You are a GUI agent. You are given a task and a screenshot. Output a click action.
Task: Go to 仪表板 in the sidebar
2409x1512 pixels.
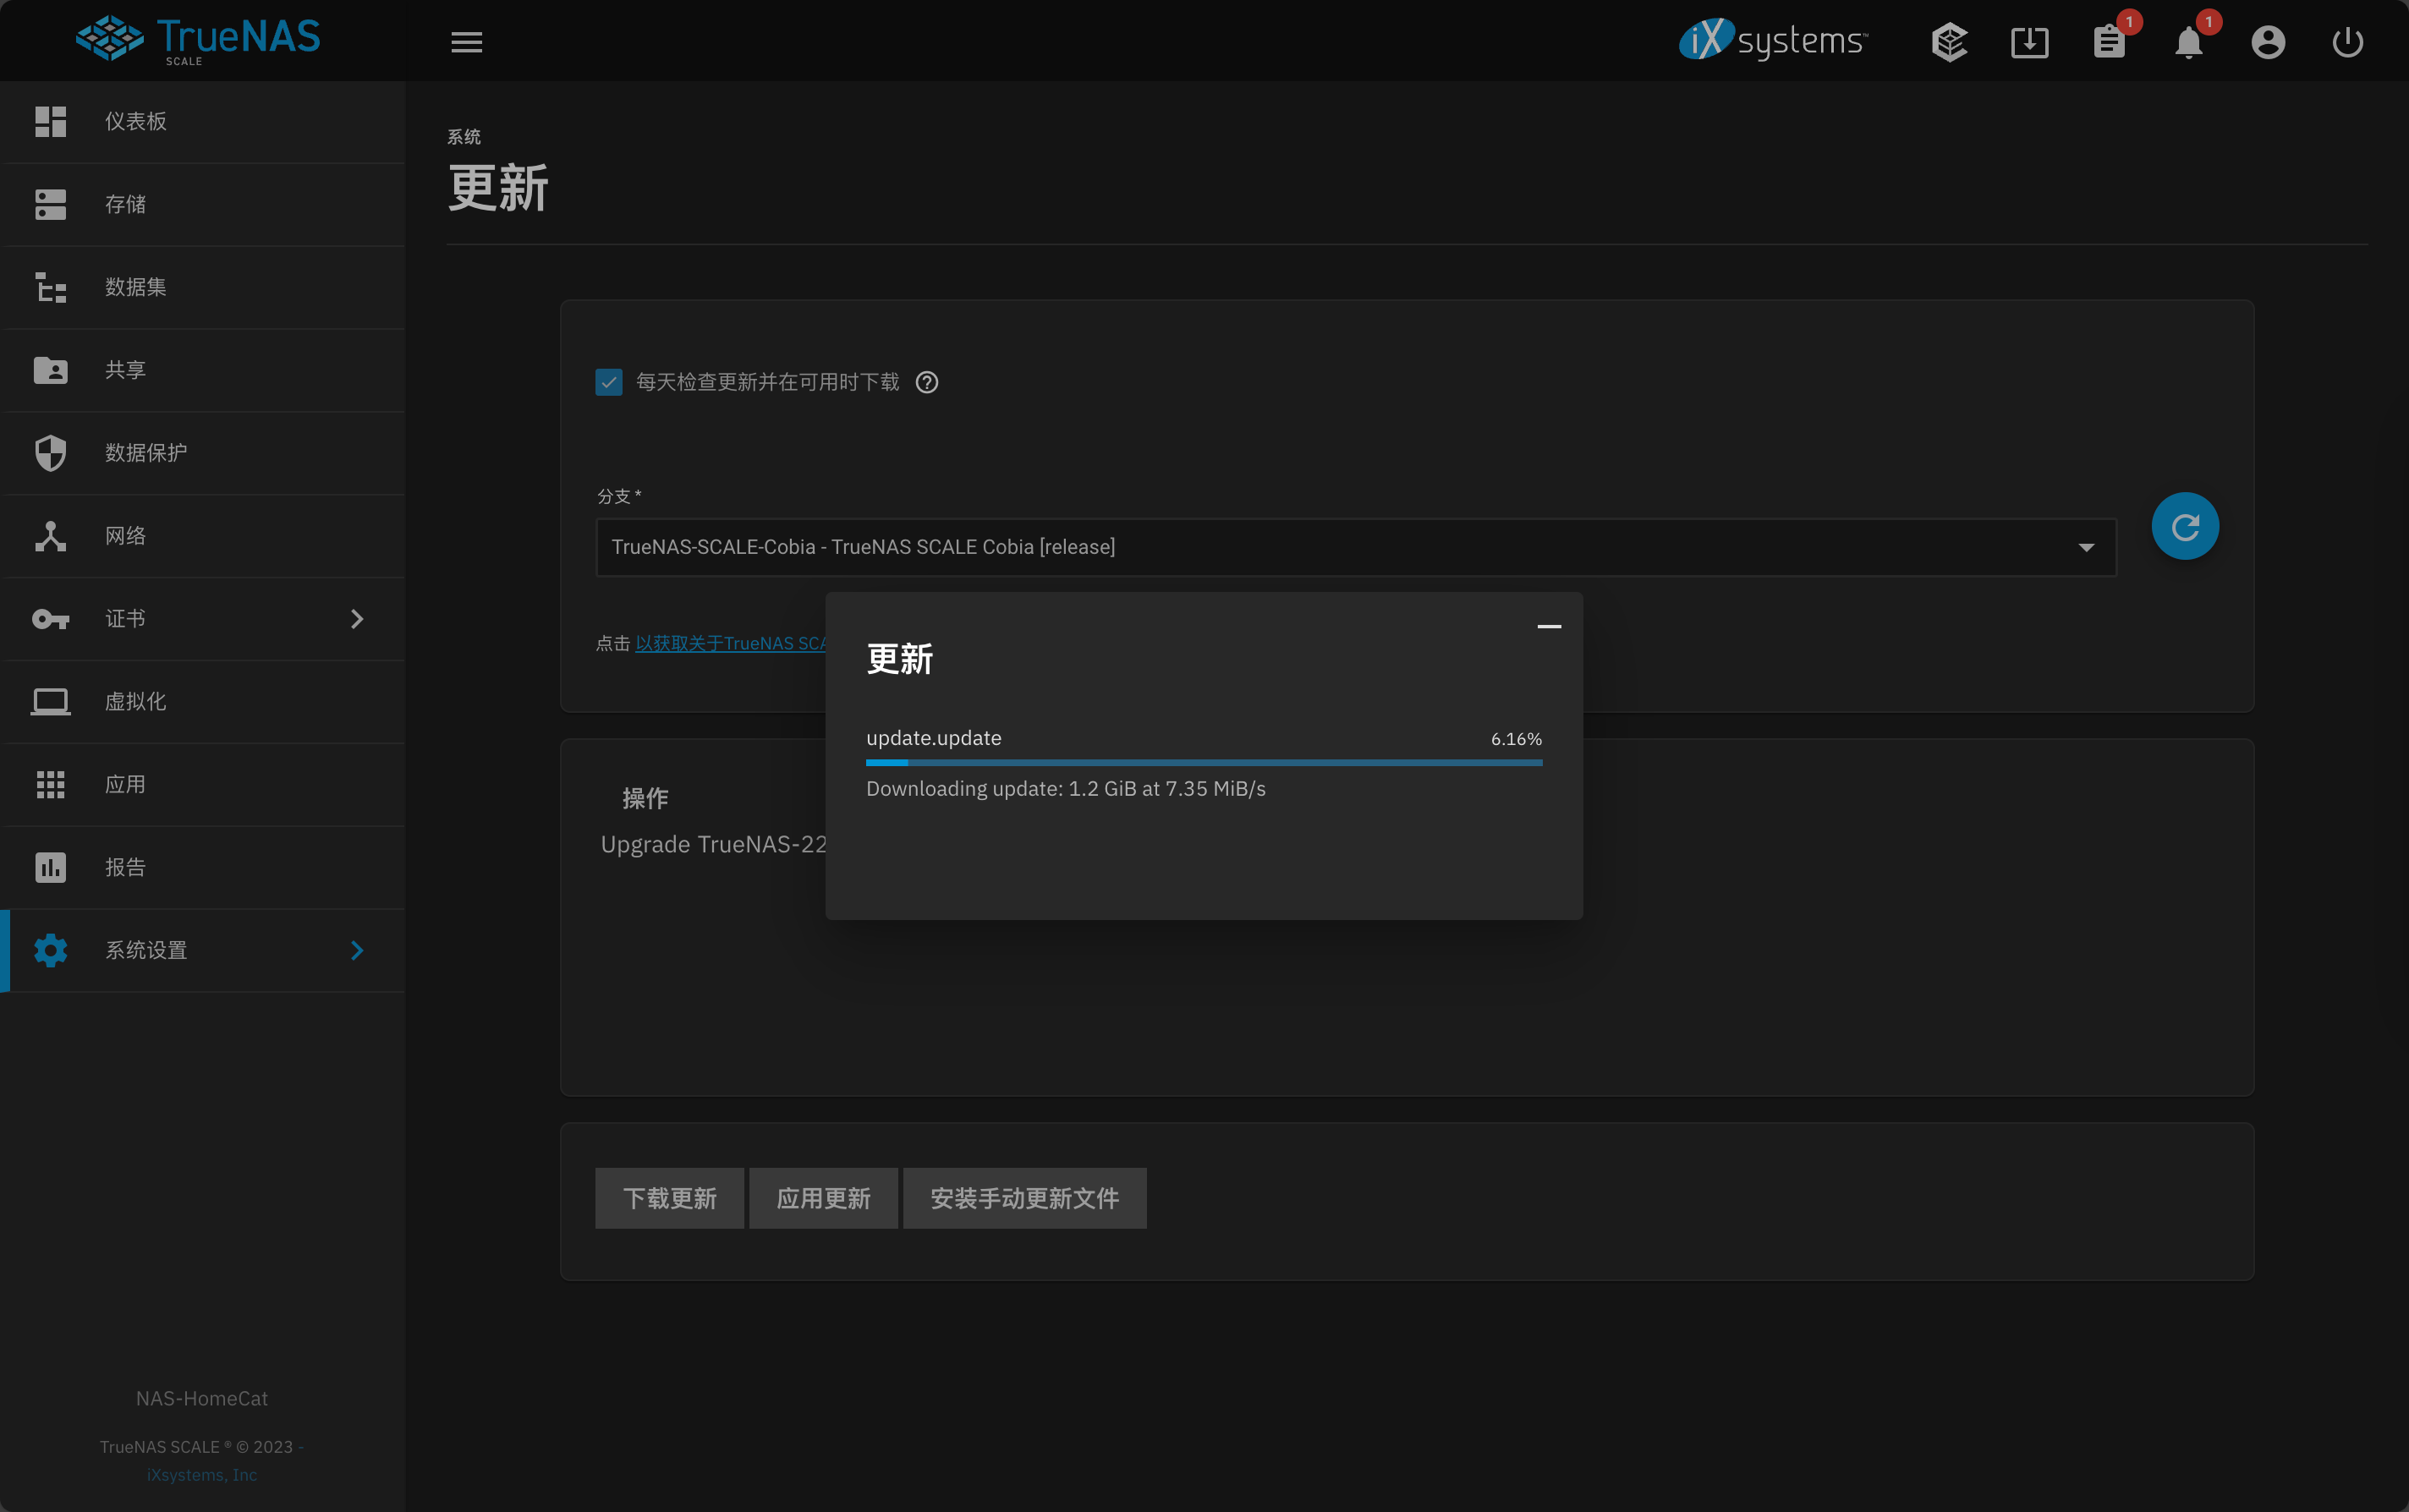coord(136,121)
